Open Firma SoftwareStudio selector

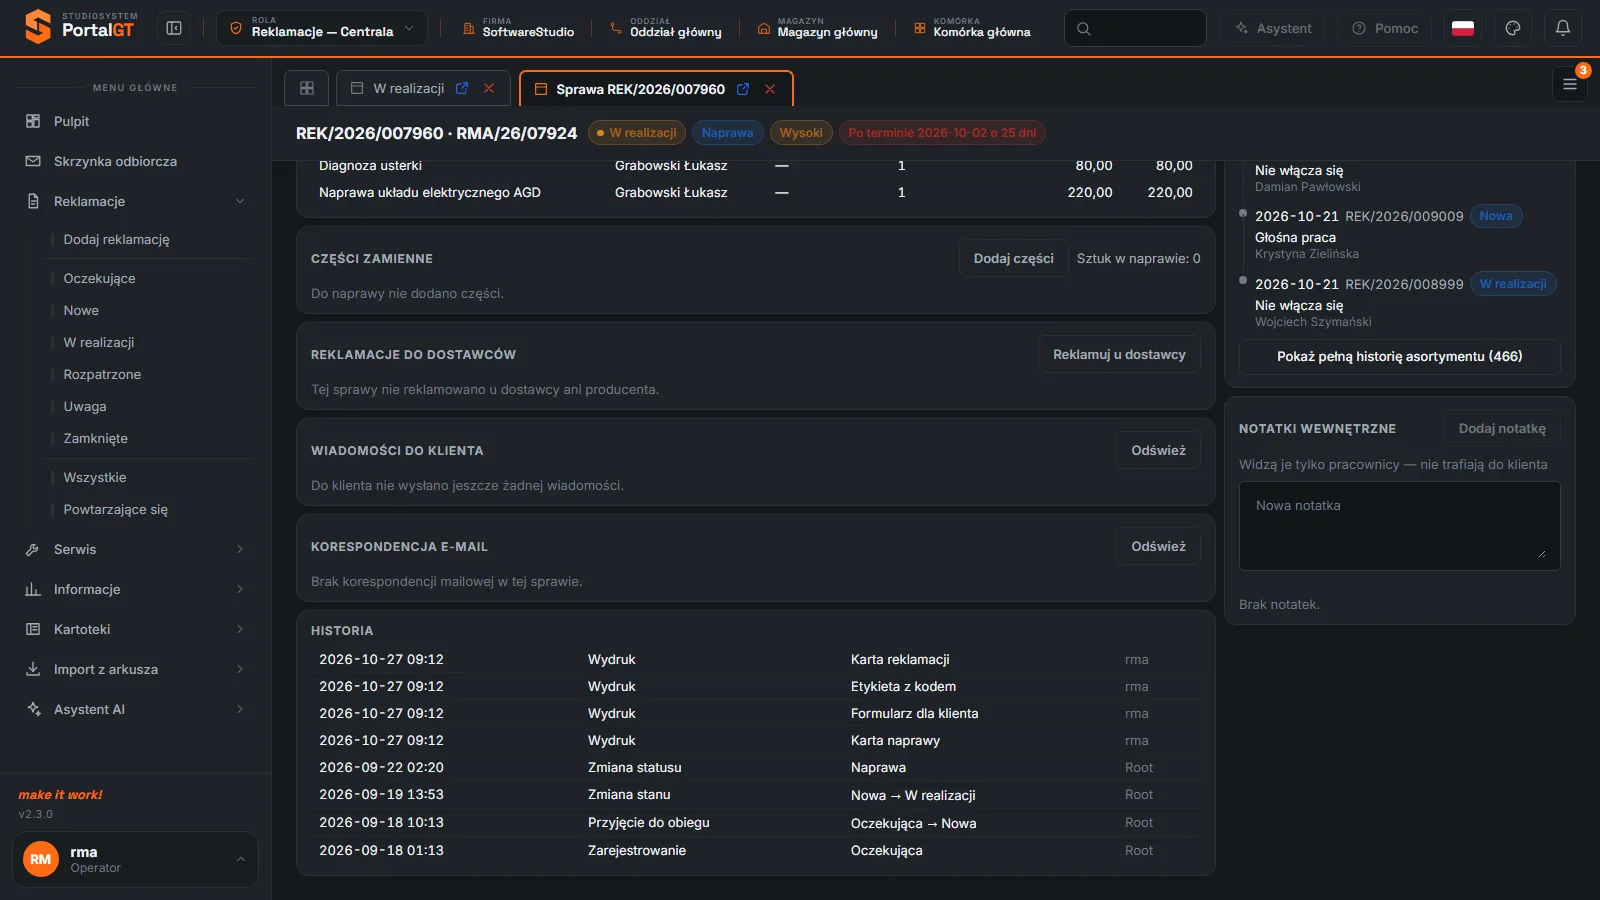(x=518, y=28)
